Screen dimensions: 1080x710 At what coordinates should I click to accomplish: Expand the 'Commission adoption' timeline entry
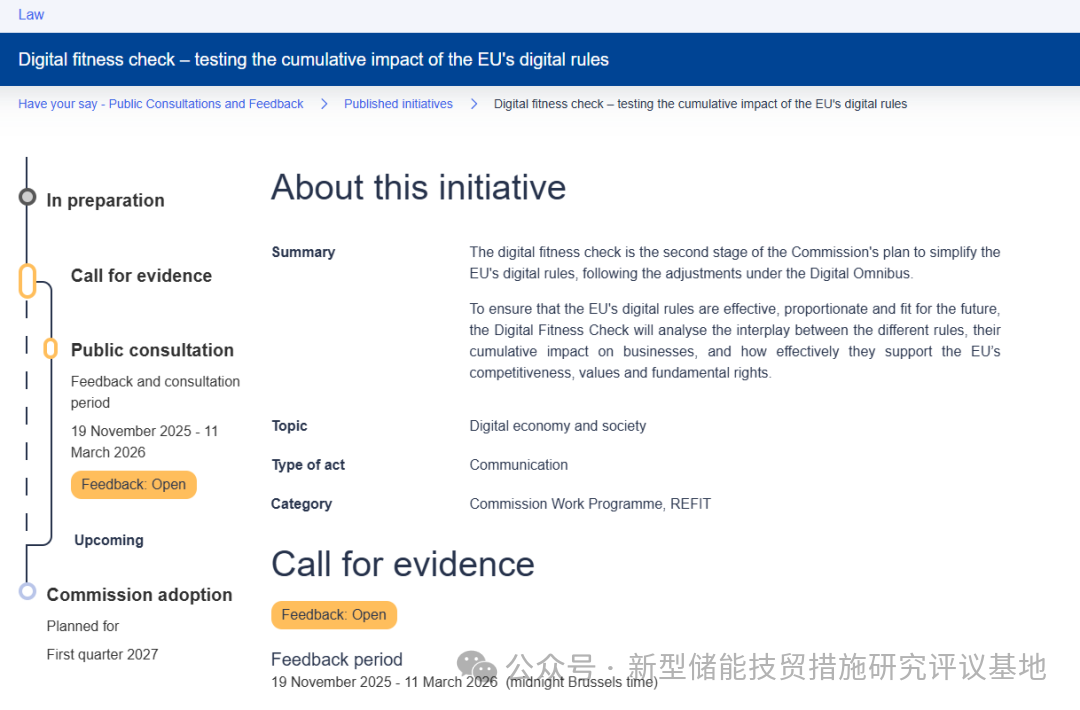pyautogui.click(x=139, y=594)
